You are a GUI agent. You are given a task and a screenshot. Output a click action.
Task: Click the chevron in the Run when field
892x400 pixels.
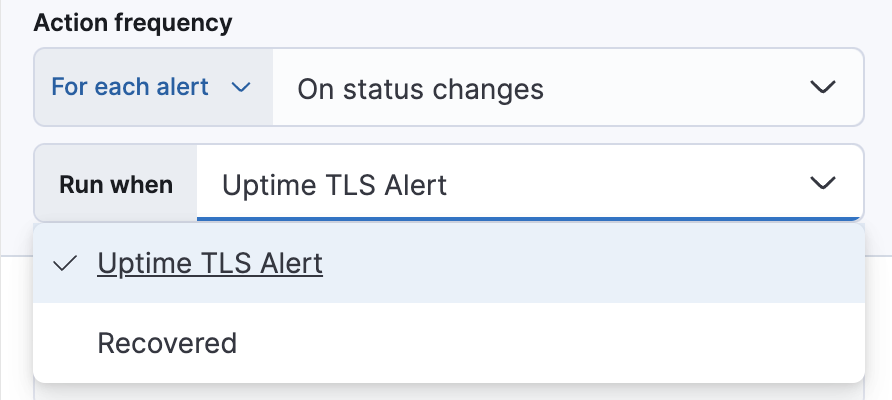click(822, 183)
